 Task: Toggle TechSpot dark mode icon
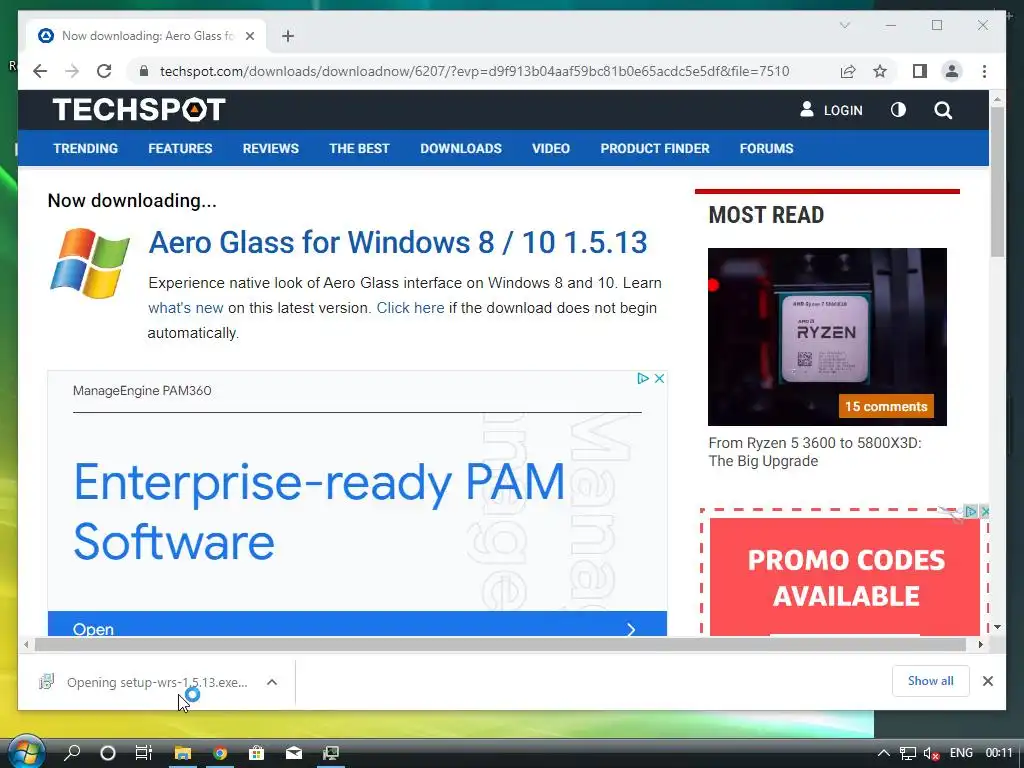pyautogui.click(x=899, y=110)
